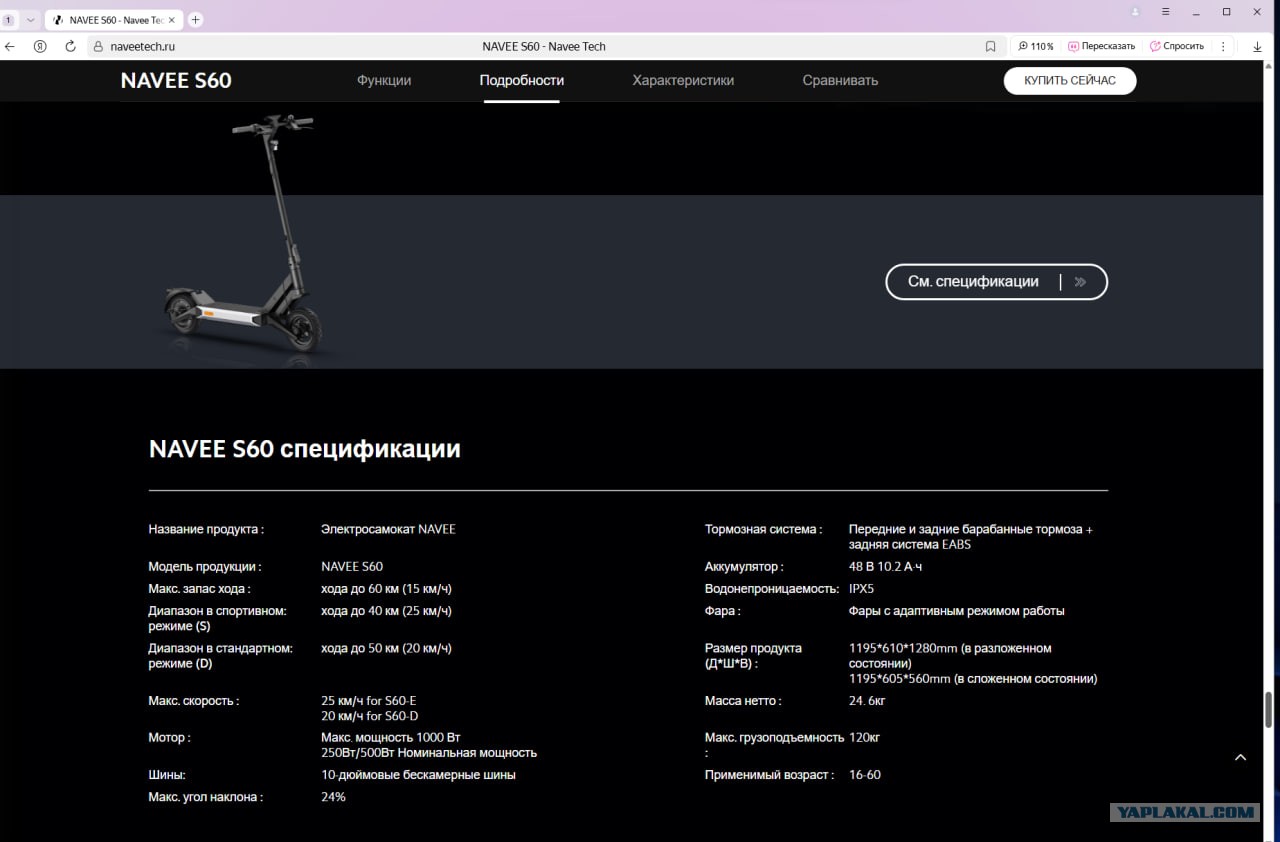
Task: Open the three-dot toolbar menu
Action: [1223, 46]
